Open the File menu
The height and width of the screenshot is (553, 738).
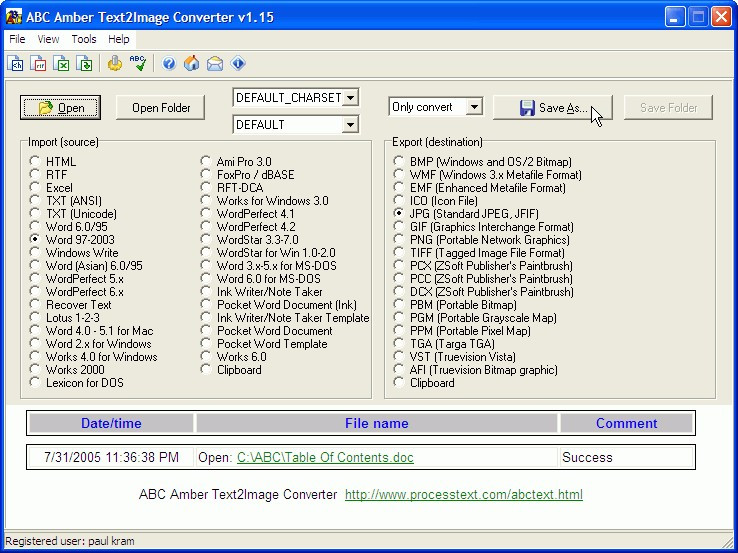[17, 39]
